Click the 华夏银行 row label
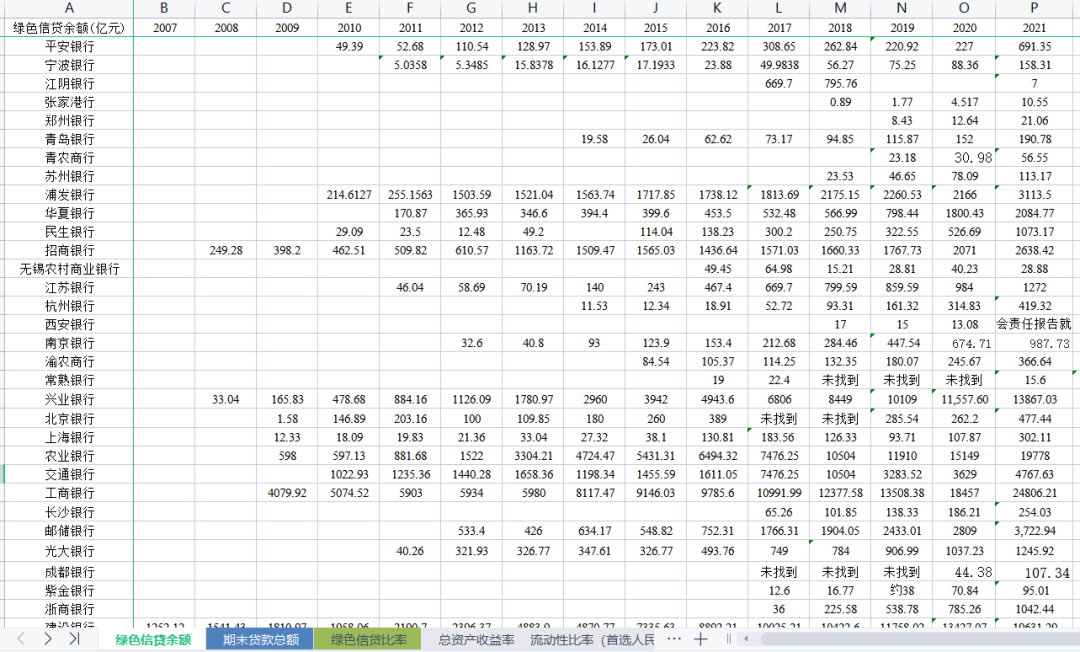 coord(69,213)
